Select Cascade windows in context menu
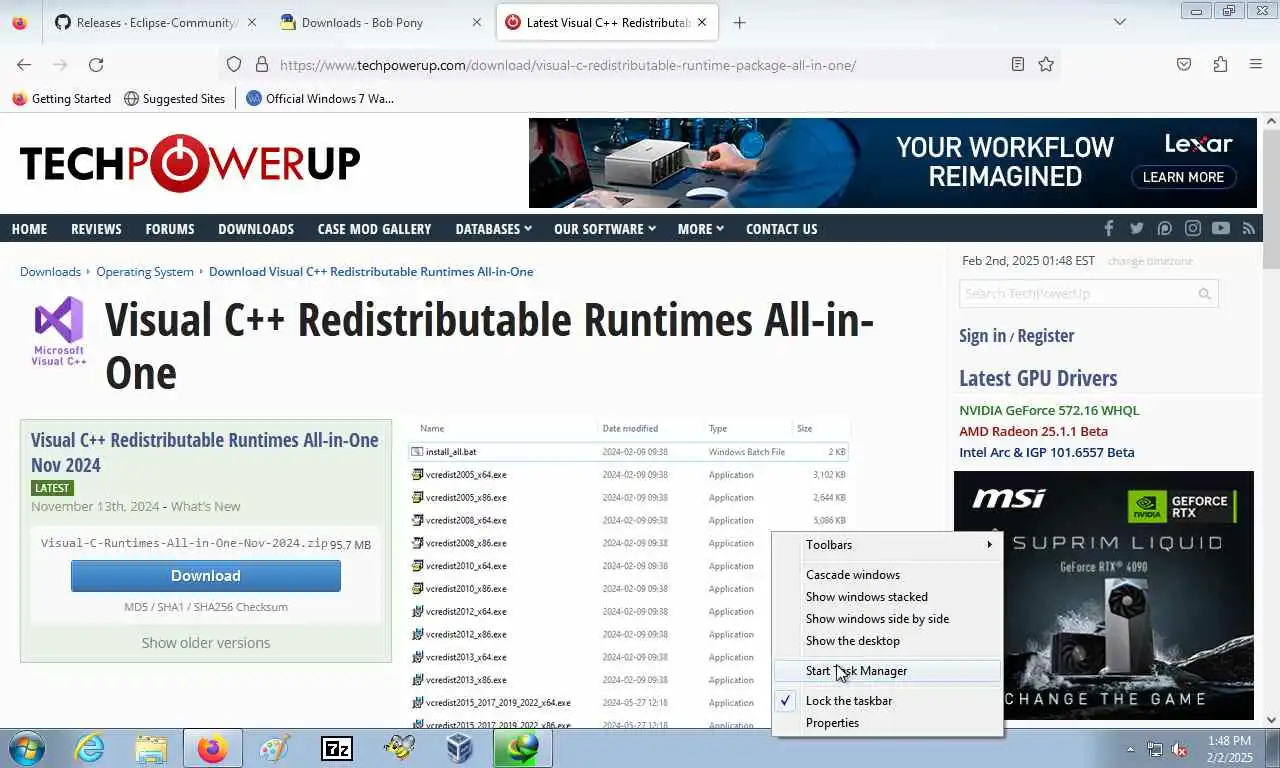The height and width of the screenshot is (768, 1280). (x=888, y=575)
